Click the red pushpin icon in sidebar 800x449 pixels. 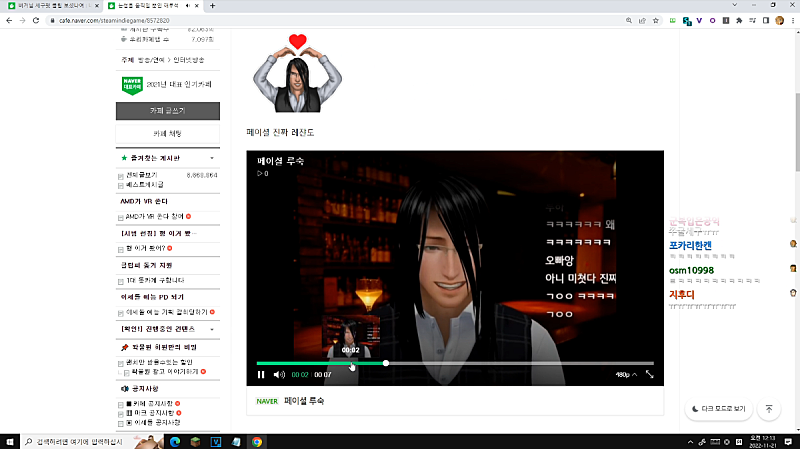[x=124, y=347]
